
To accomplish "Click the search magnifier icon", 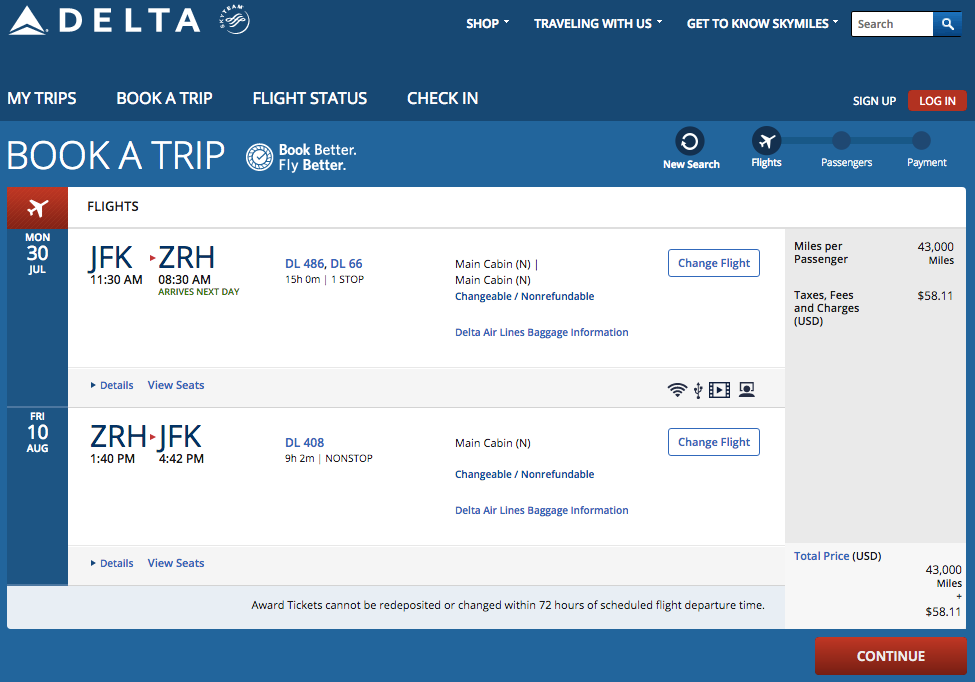I will (x=948, y=24).
